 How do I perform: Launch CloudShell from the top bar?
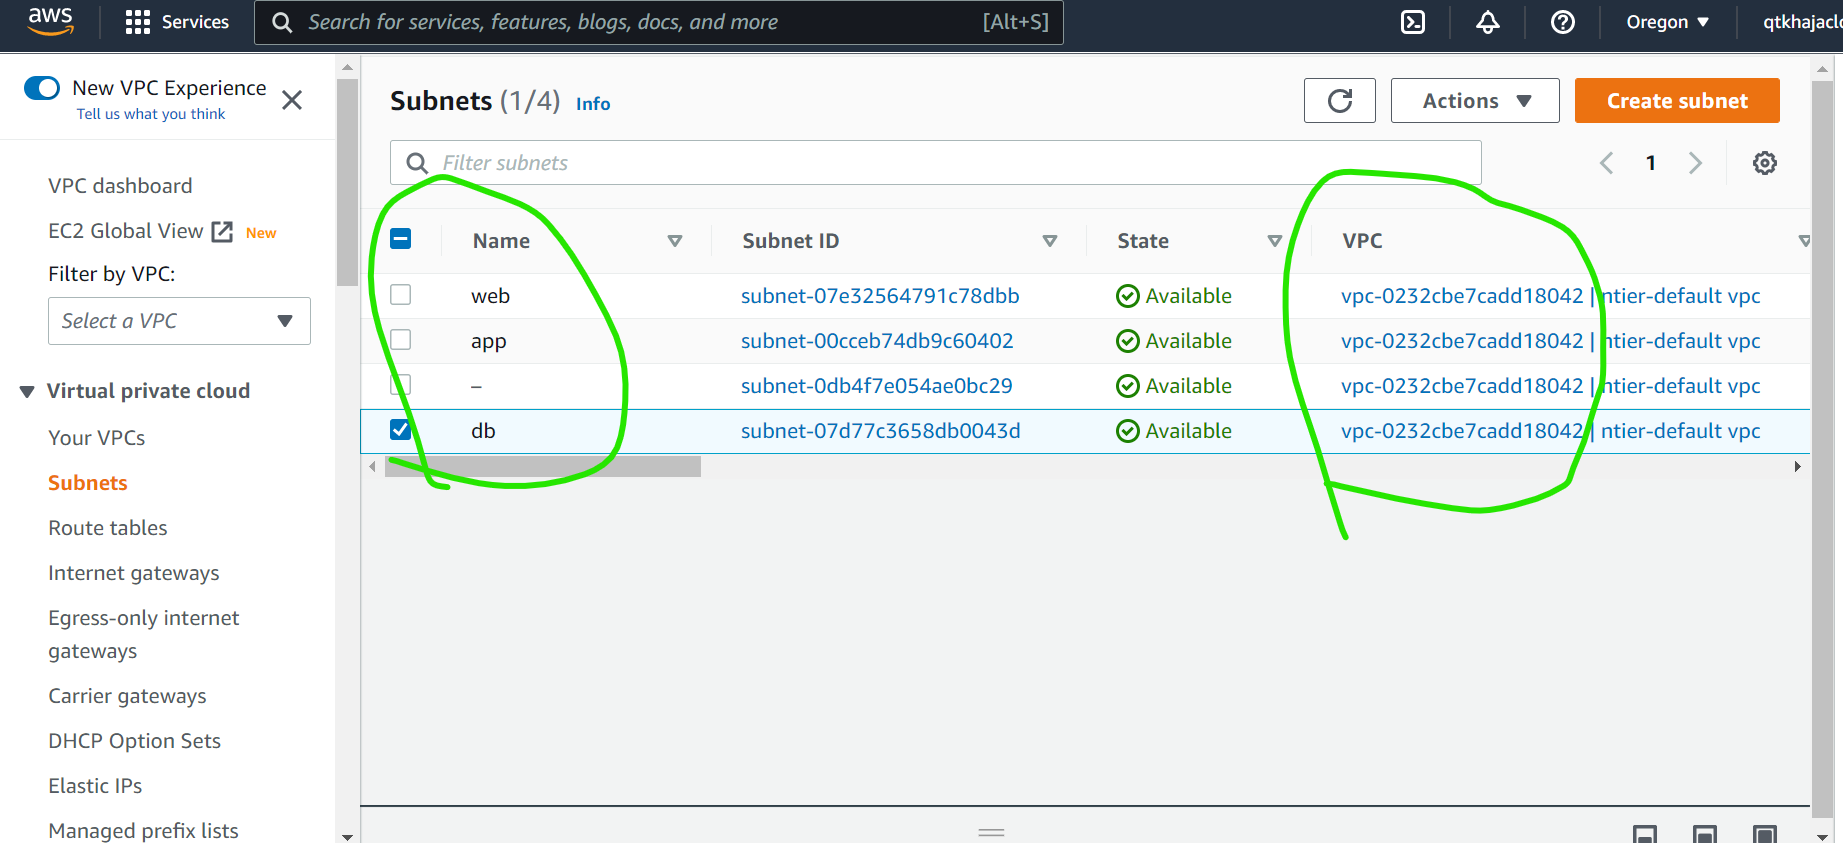[x=1413, y=22]
